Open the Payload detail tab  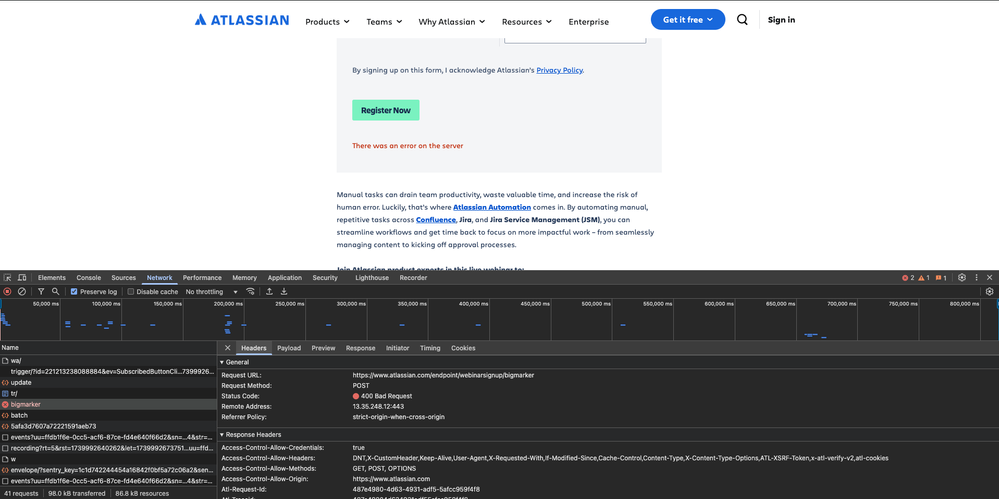coord(289,348)
